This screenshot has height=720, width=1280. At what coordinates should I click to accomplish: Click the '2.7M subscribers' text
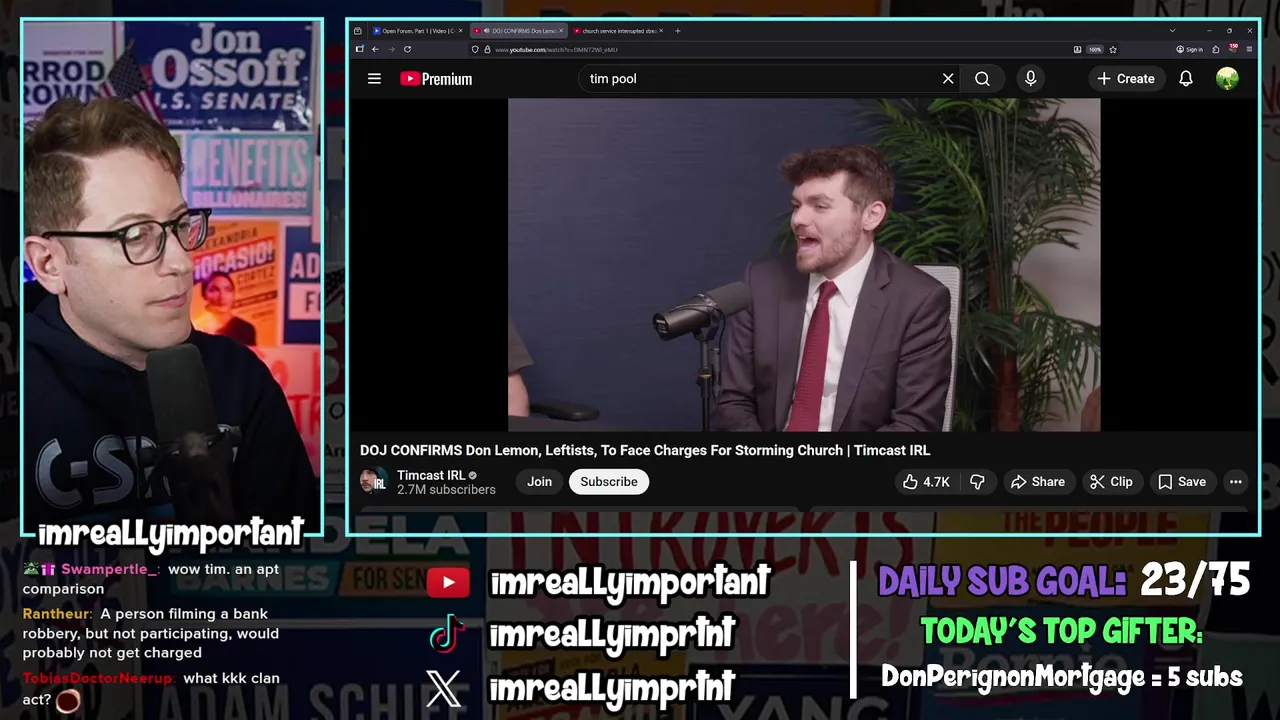click(446, 490)
